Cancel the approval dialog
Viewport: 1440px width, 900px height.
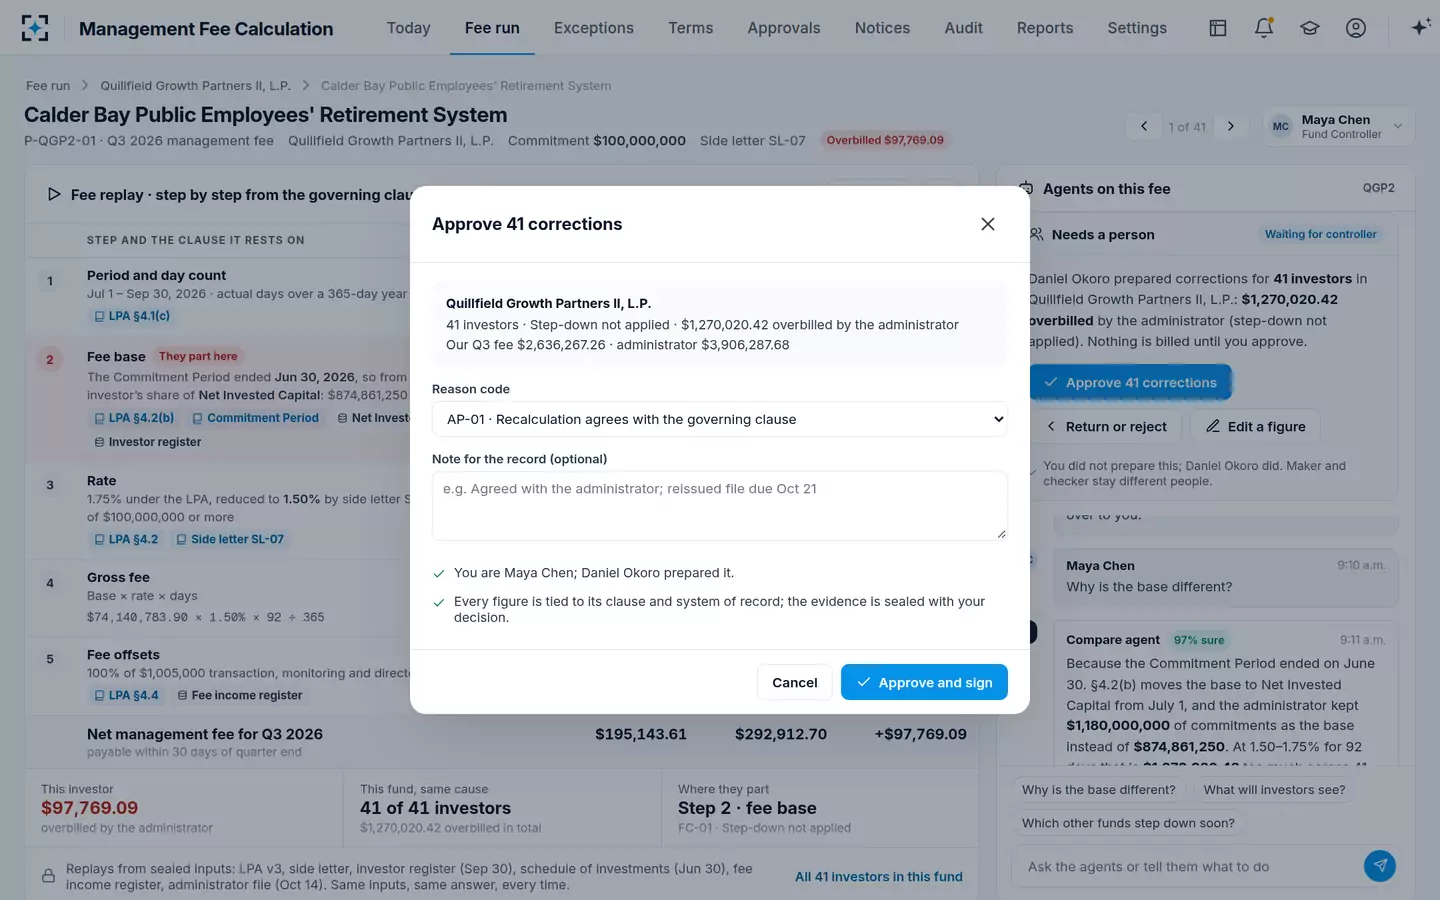click(795, 682)
